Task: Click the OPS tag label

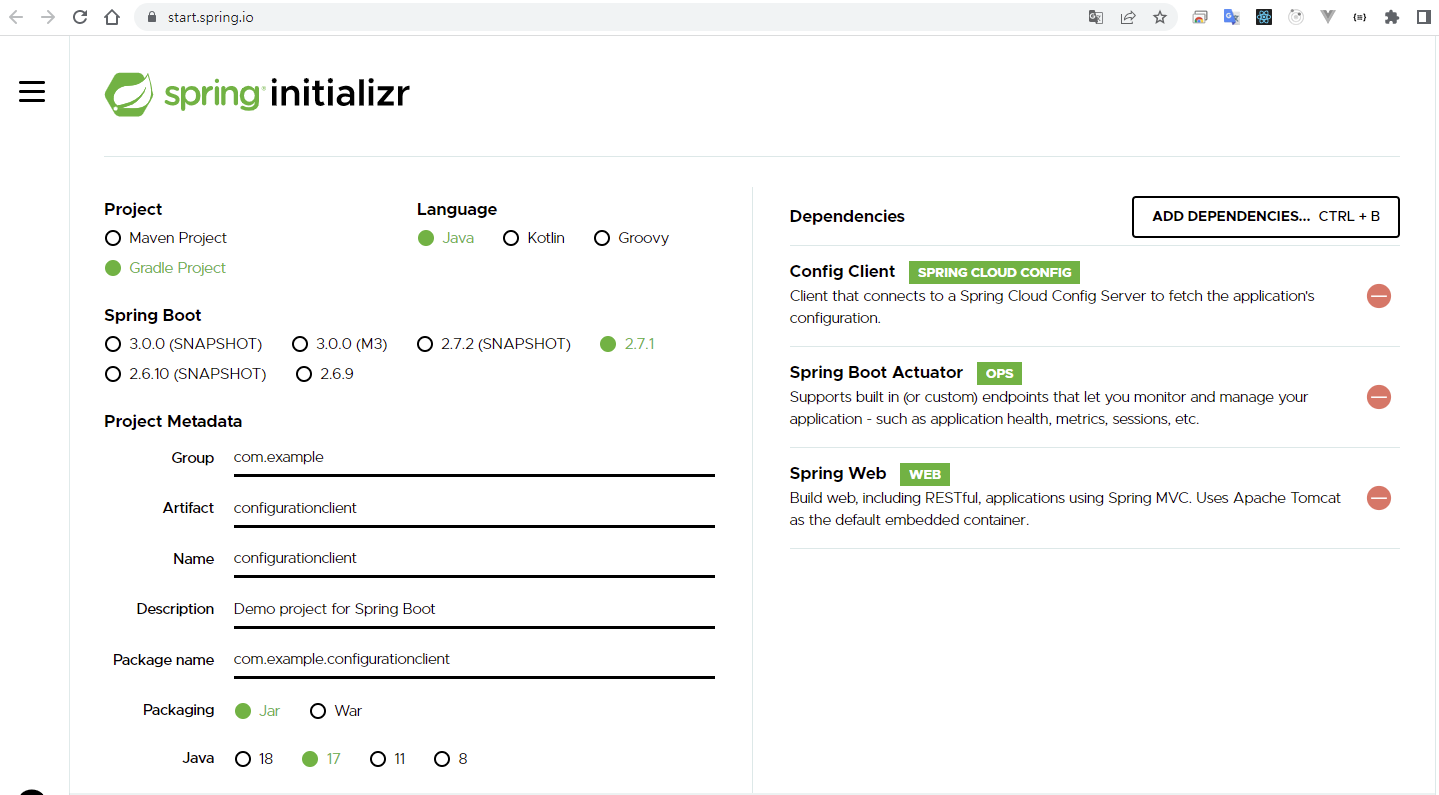Action: click(999, 373)
